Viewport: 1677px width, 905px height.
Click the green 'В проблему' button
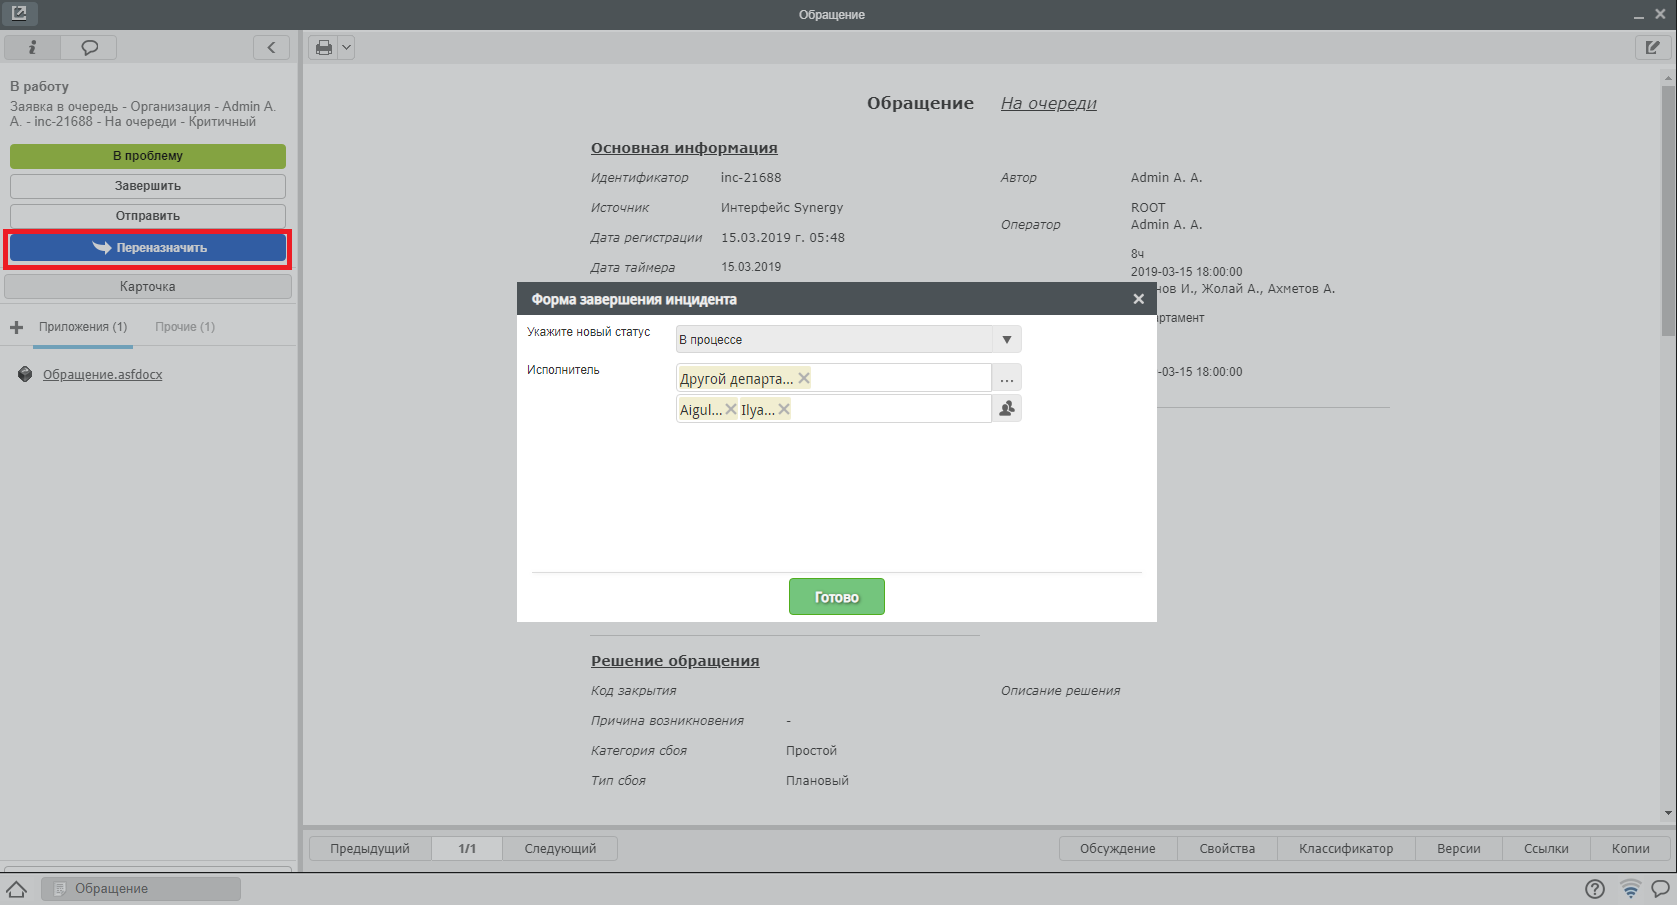(148, 156)
